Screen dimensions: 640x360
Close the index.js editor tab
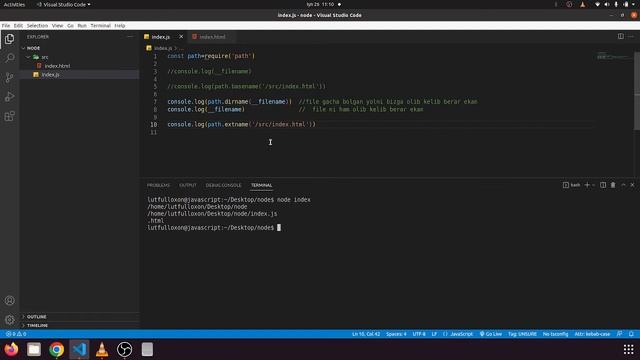(x=181, y=37)
